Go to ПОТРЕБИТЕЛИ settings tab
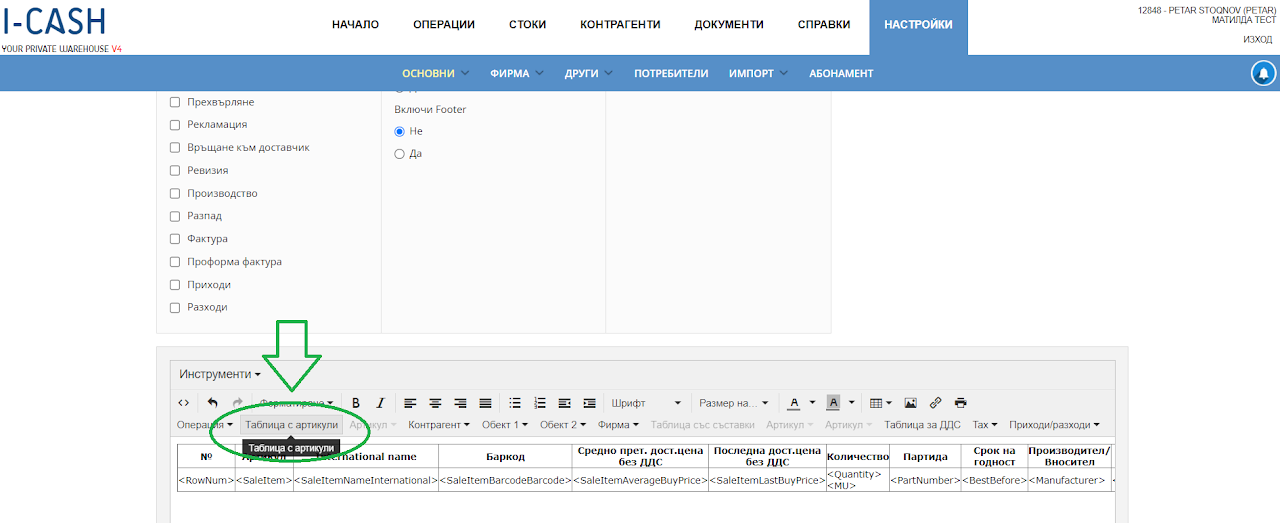The image size is (1280, 523). pos(671,73)
